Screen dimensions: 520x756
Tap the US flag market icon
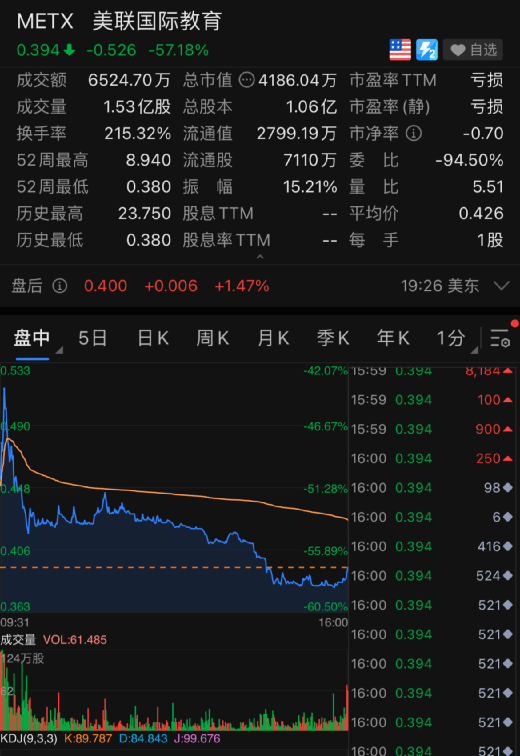400,50
